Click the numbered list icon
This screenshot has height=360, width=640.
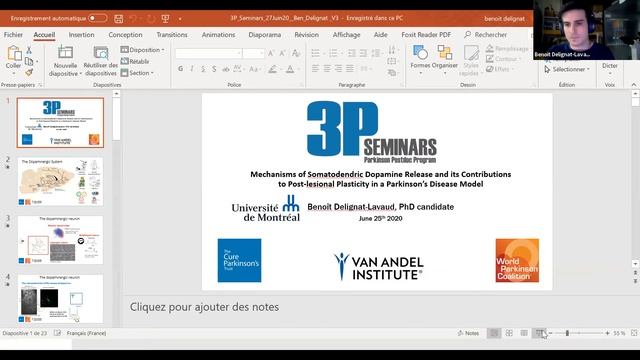tap(333, 53)
